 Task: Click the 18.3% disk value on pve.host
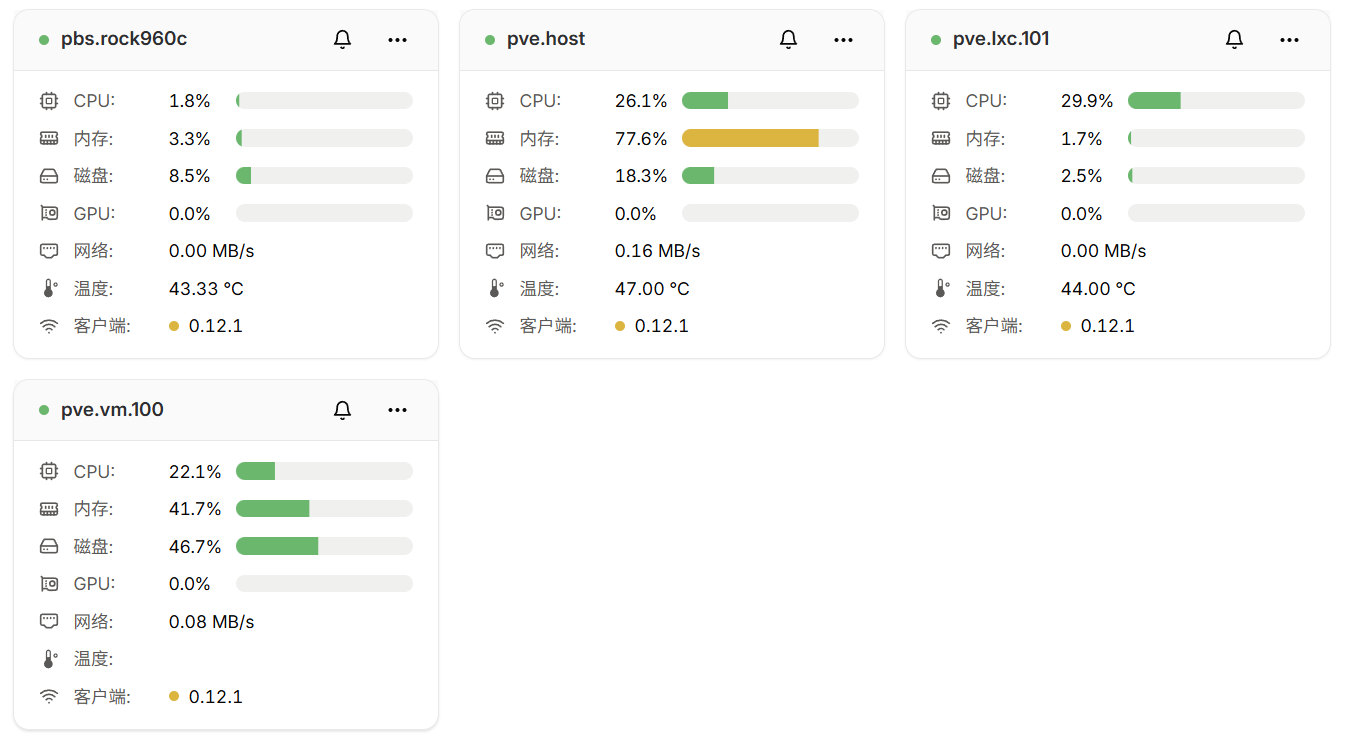641,176
